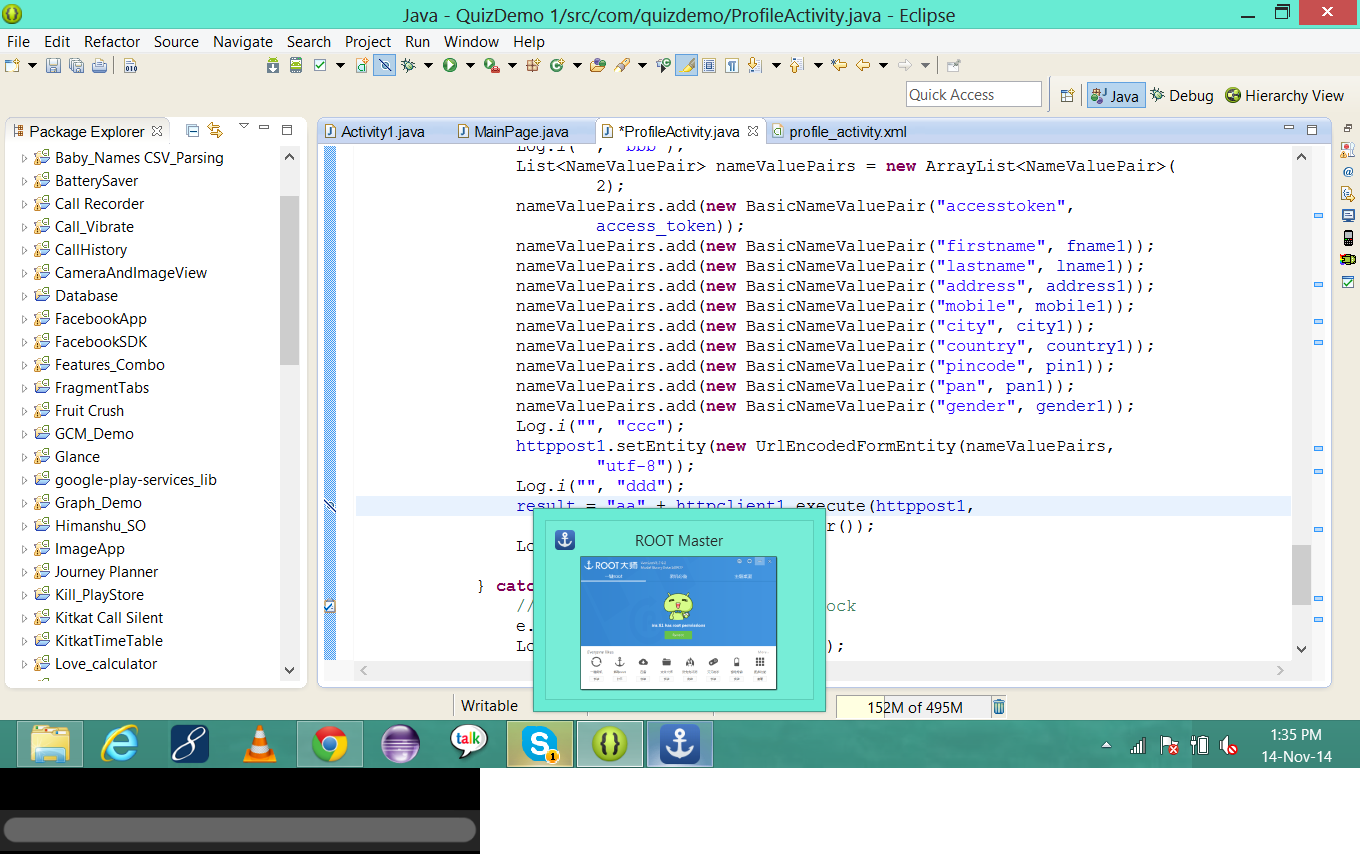Click the Package Explorer scrollbar thumb
This screenshot has width=1360, height=854.
tap(289, 281)
